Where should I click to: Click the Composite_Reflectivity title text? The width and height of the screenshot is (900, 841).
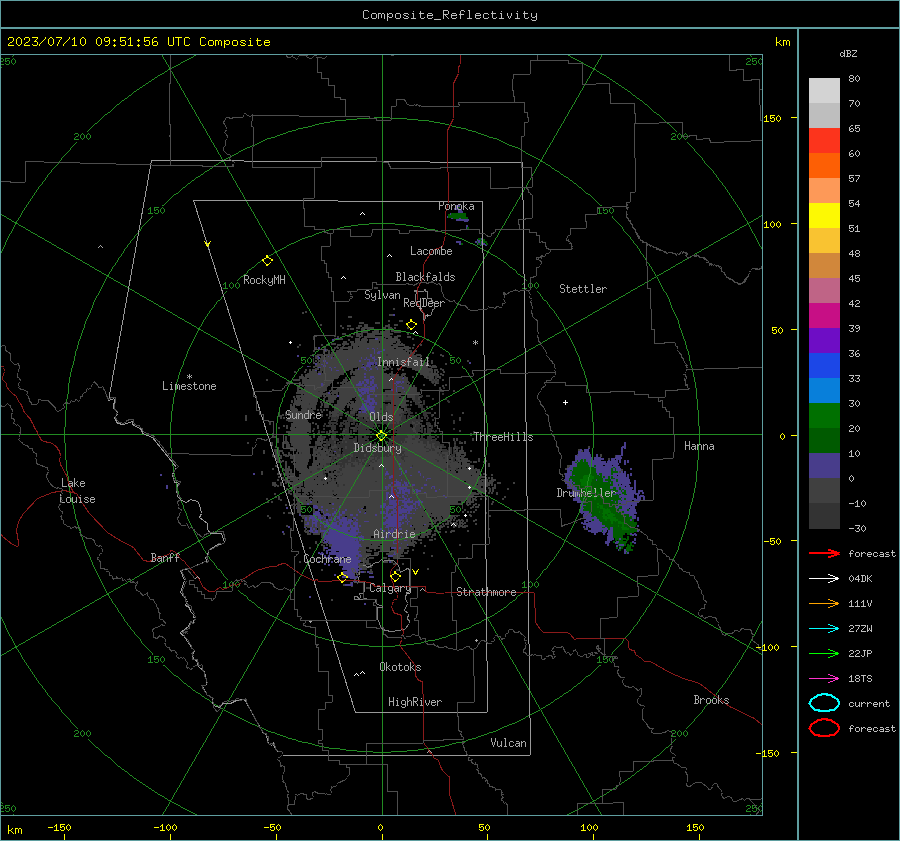(450, 15)
